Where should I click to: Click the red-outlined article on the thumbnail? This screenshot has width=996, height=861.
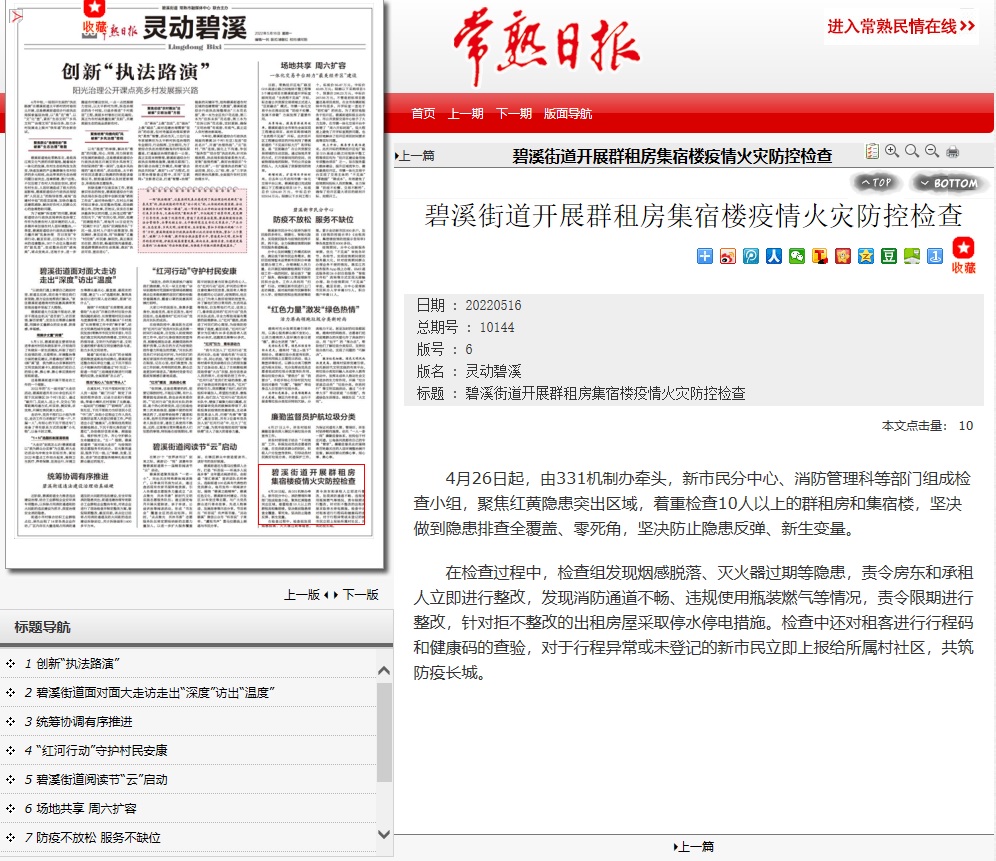coord(311,495)
